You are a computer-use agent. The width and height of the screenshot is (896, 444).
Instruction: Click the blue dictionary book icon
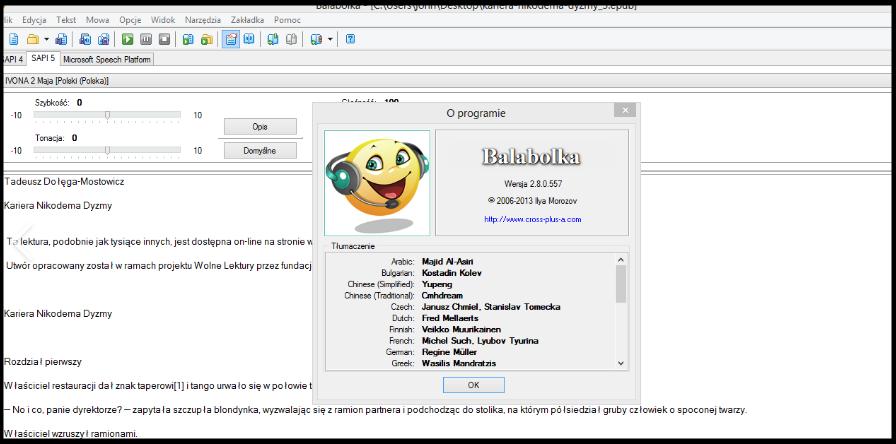[x=249, y=39]
